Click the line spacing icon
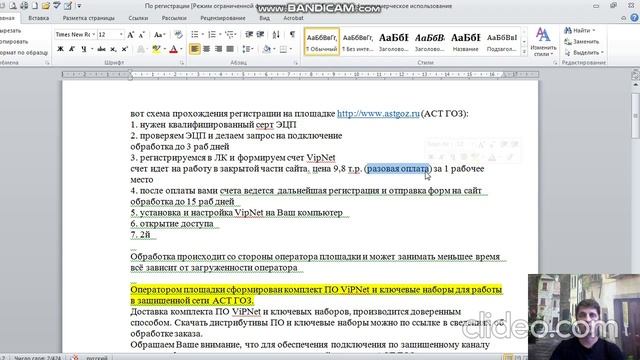This screenshot has height=360, width=640. pyautogui.click(x=246, y=49)
